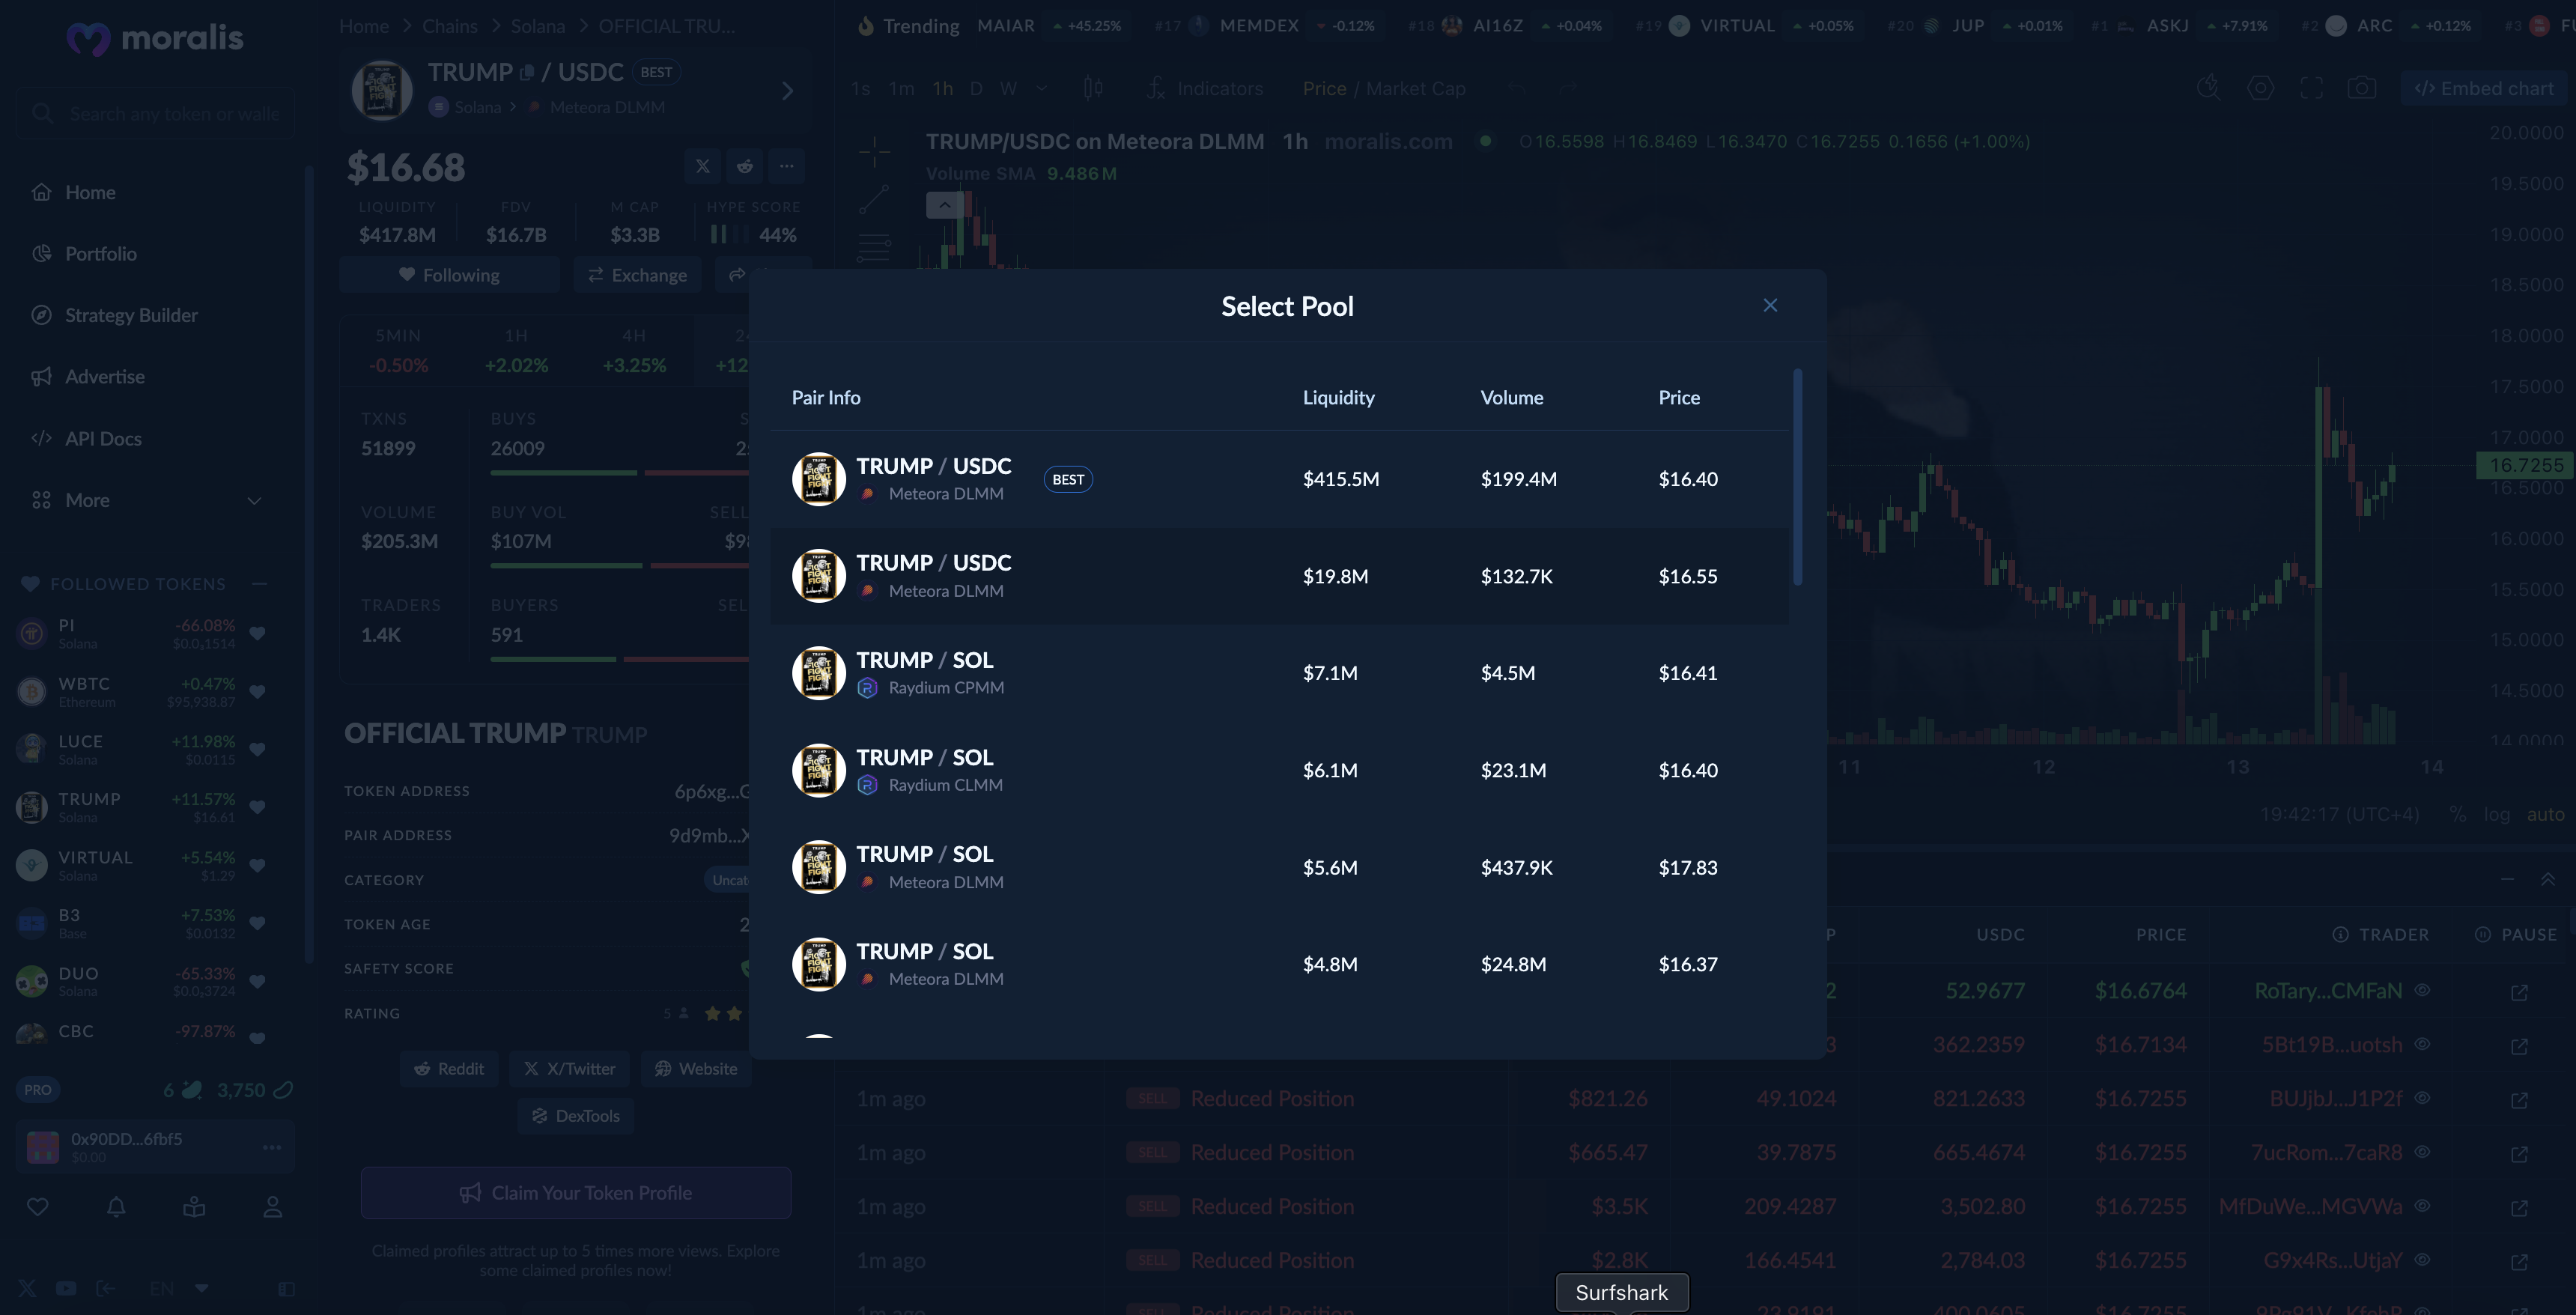Image resolution: width=2576 pixels, height=1315 pixels.
Task: Open the three-dots options next to price
Action: tap(787, 166)
